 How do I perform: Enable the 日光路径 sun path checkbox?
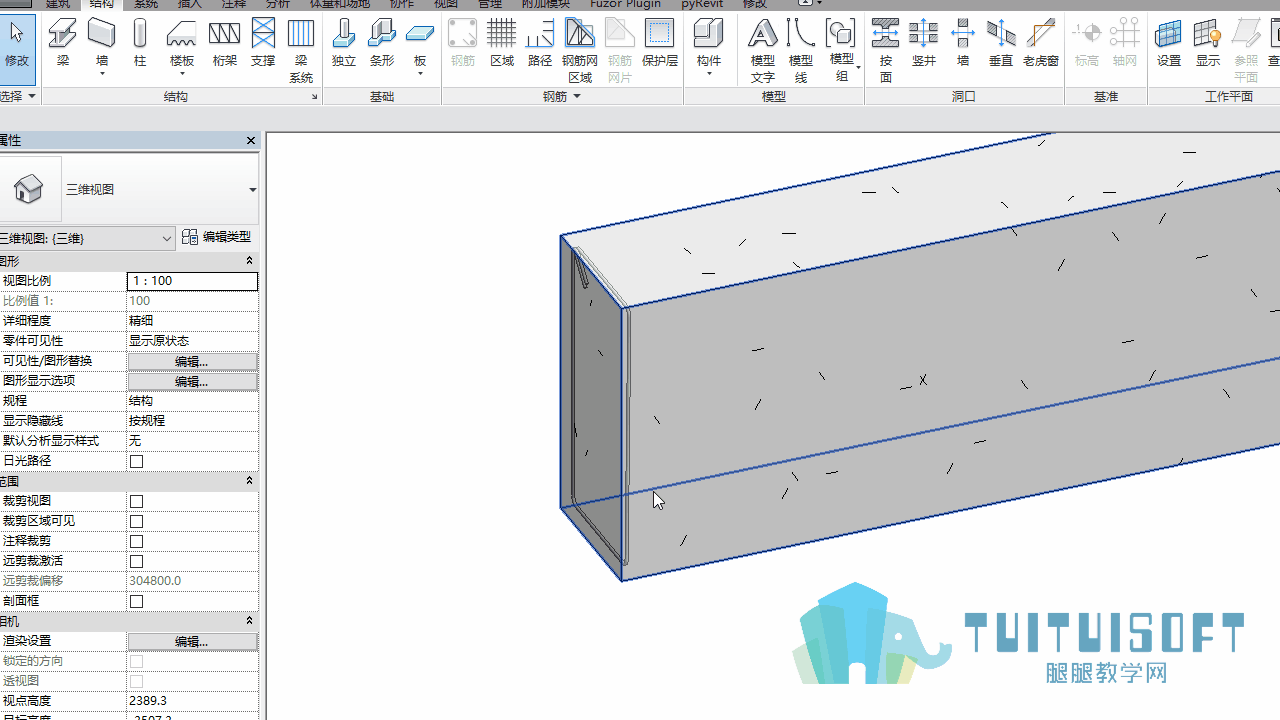pos(137,461)
